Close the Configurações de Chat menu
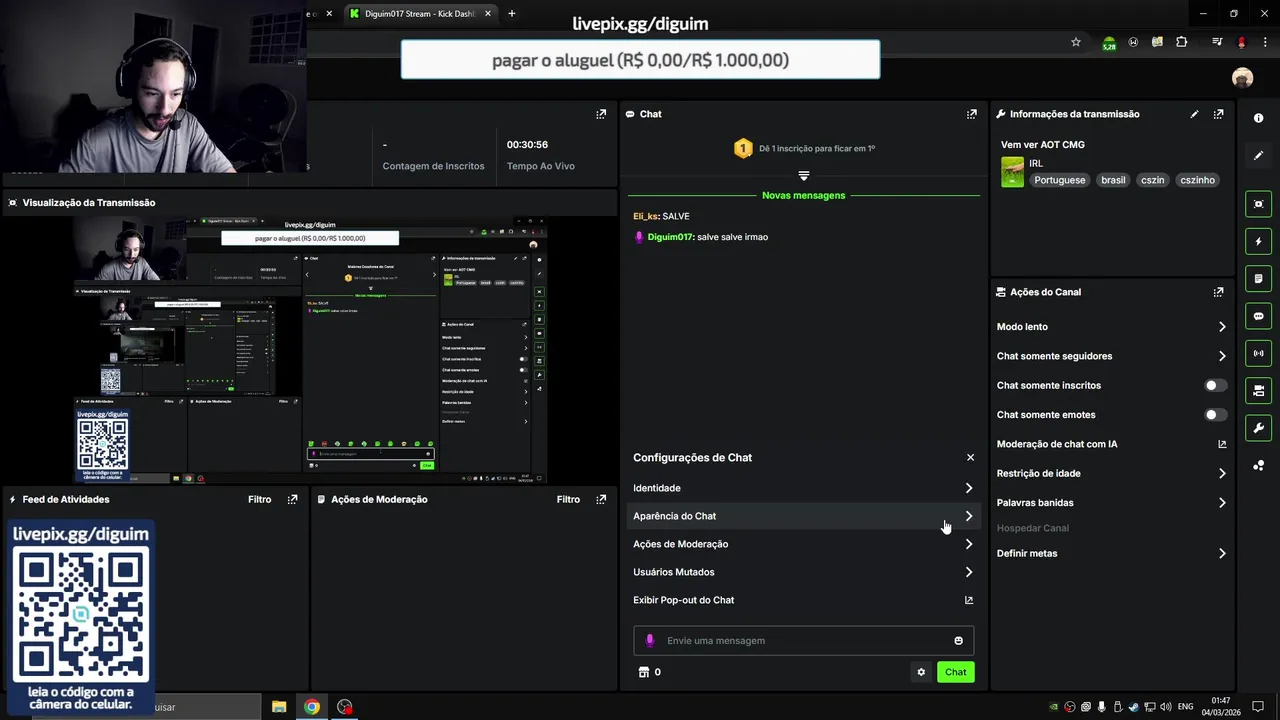Image resolution: width=1280 pixels, height=720 pixels. pyautogui.click(x=970, y=457)
